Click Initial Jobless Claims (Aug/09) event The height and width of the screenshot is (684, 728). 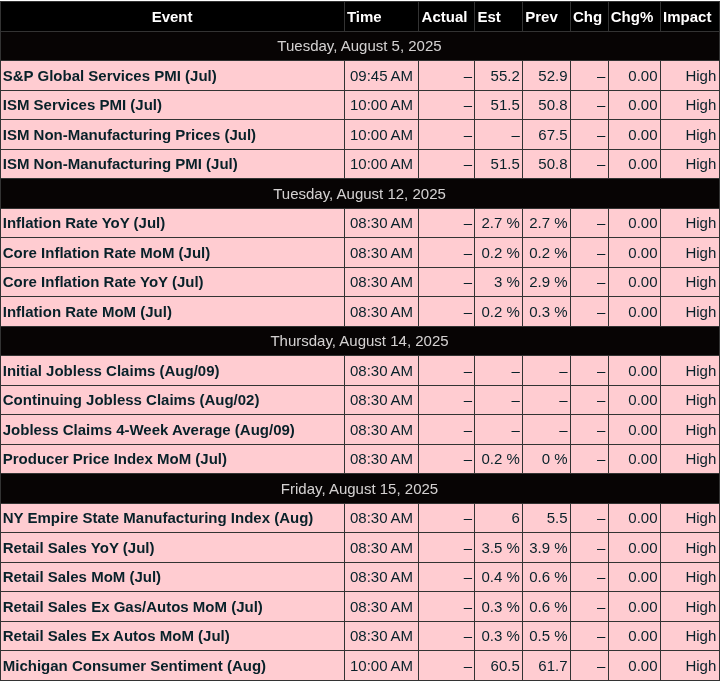point(172,371)
